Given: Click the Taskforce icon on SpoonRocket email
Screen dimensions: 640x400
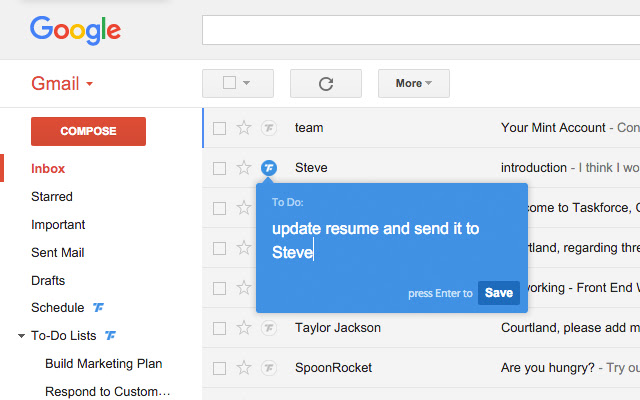Looking at the screenshot, I should [x=268, y=368].
